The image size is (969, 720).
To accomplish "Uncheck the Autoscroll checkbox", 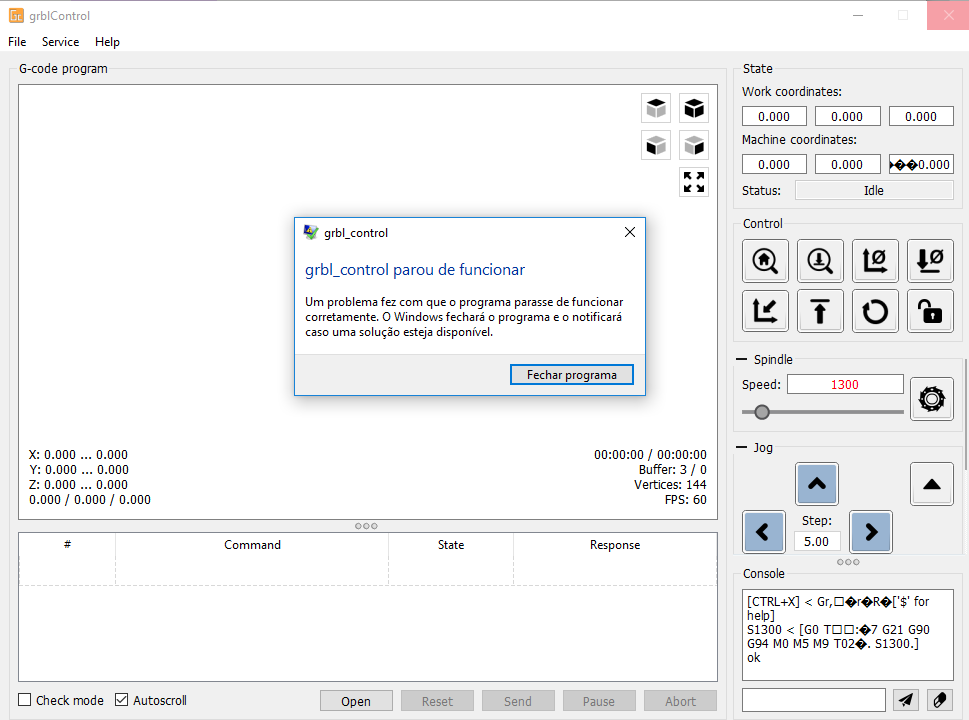I will pos(122,700).
